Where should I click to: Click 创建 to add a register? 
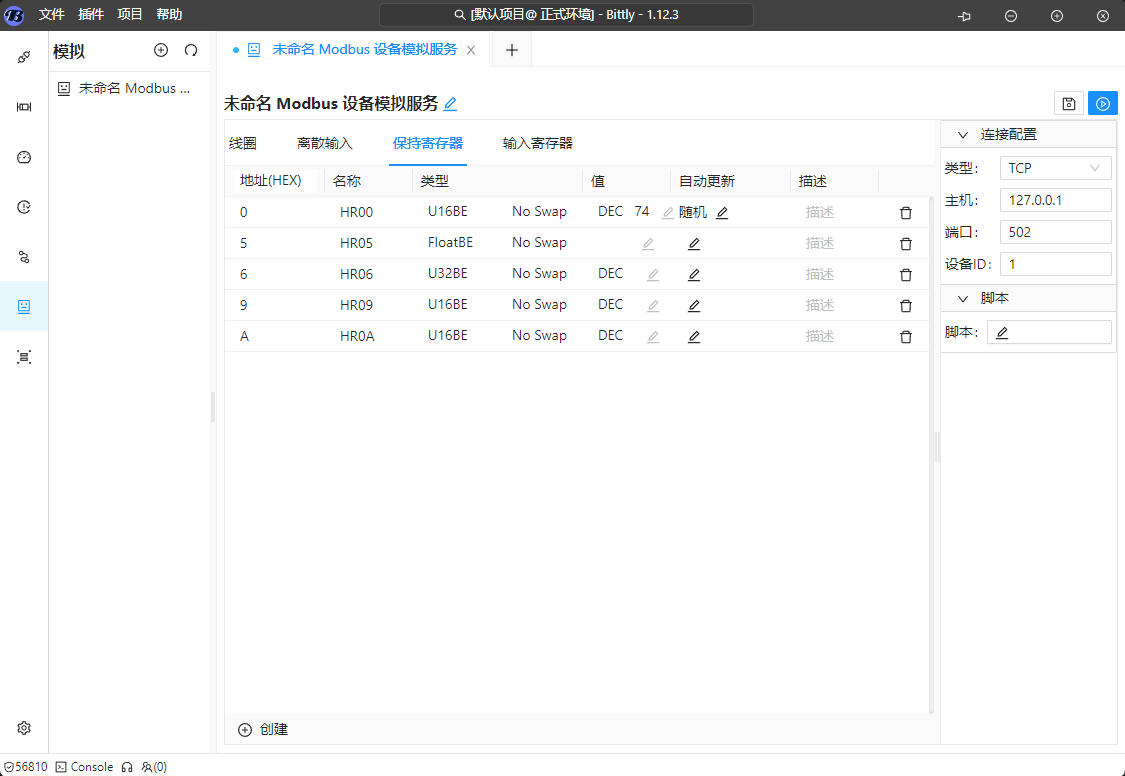coord(263,730)
